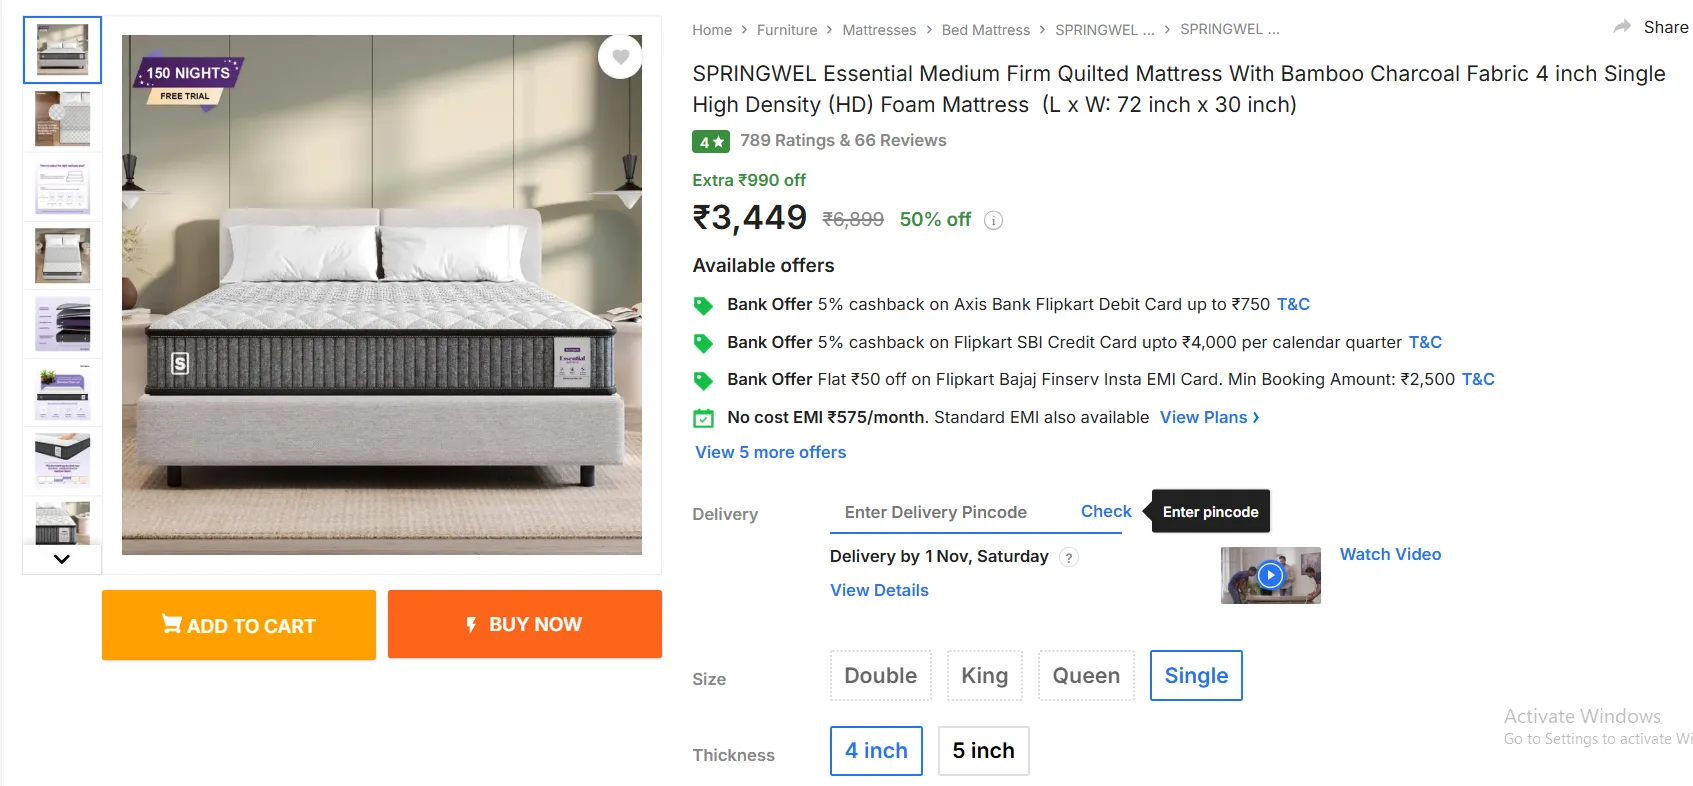Viewport: 1693px width, 786px height.
Task: Add mattress to wishlist with heart icon
Action: coord(620,57)
